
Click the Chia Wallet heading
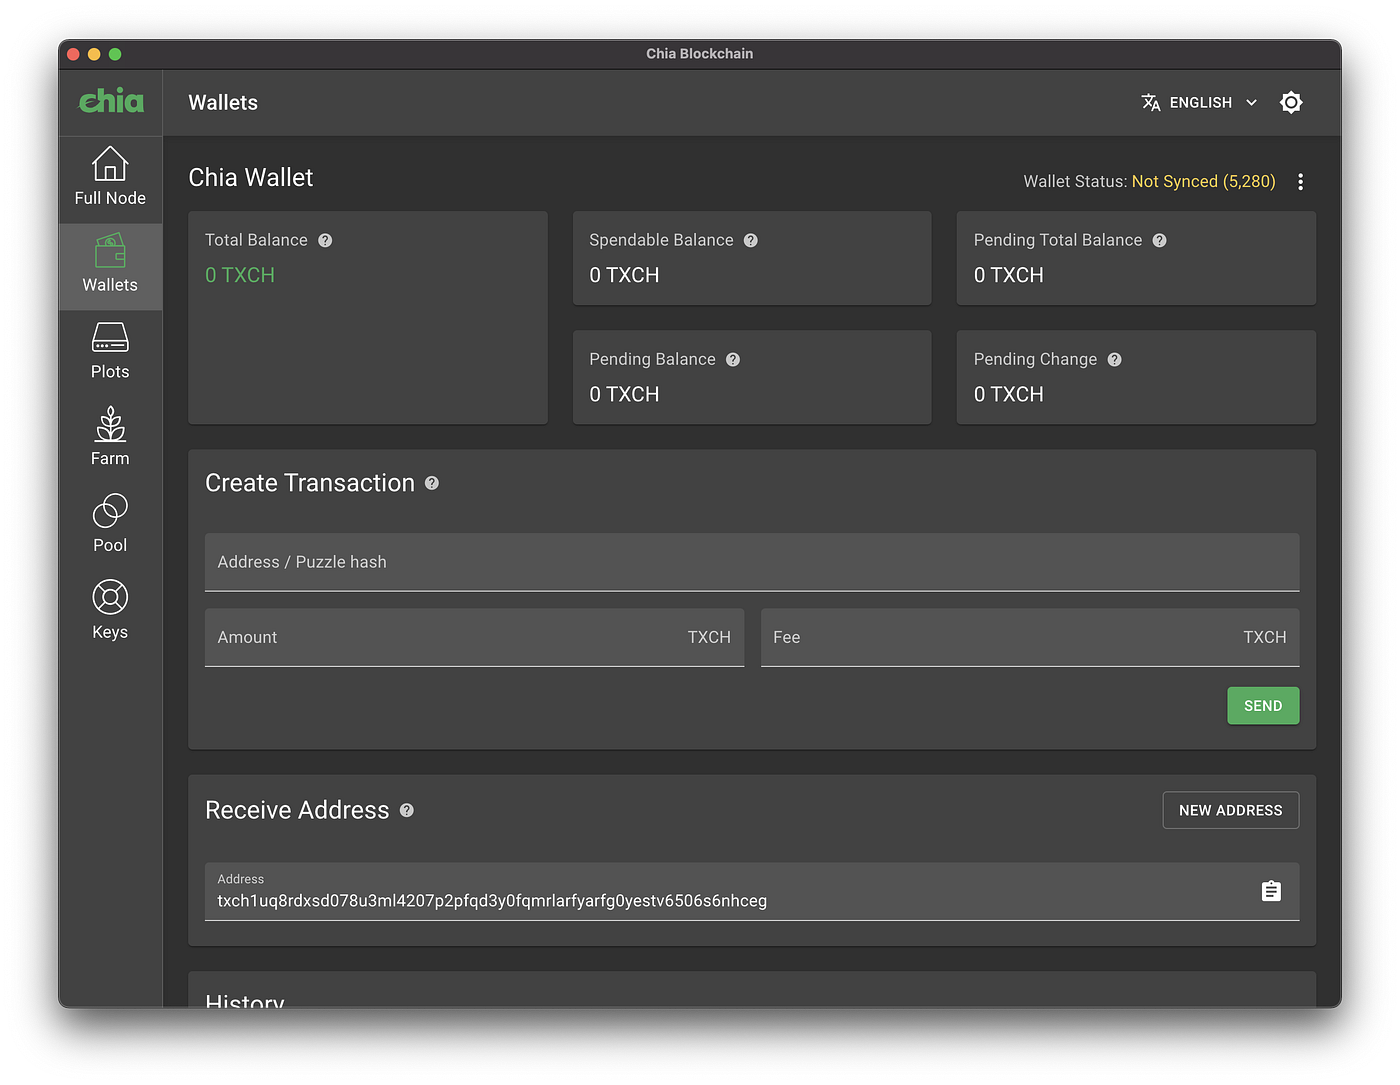pos(251,178)
